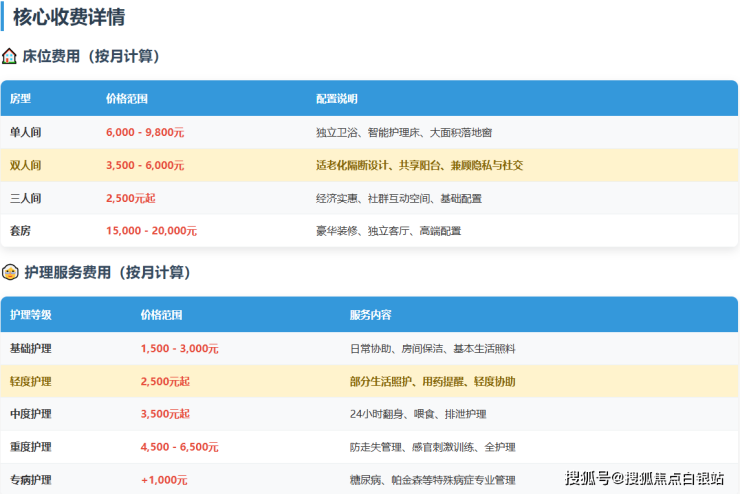Click the 重度护理 row label
Image resolution: width=740 pixels, height=494 pixels.
pyautogui.click(x=31, y=447)
